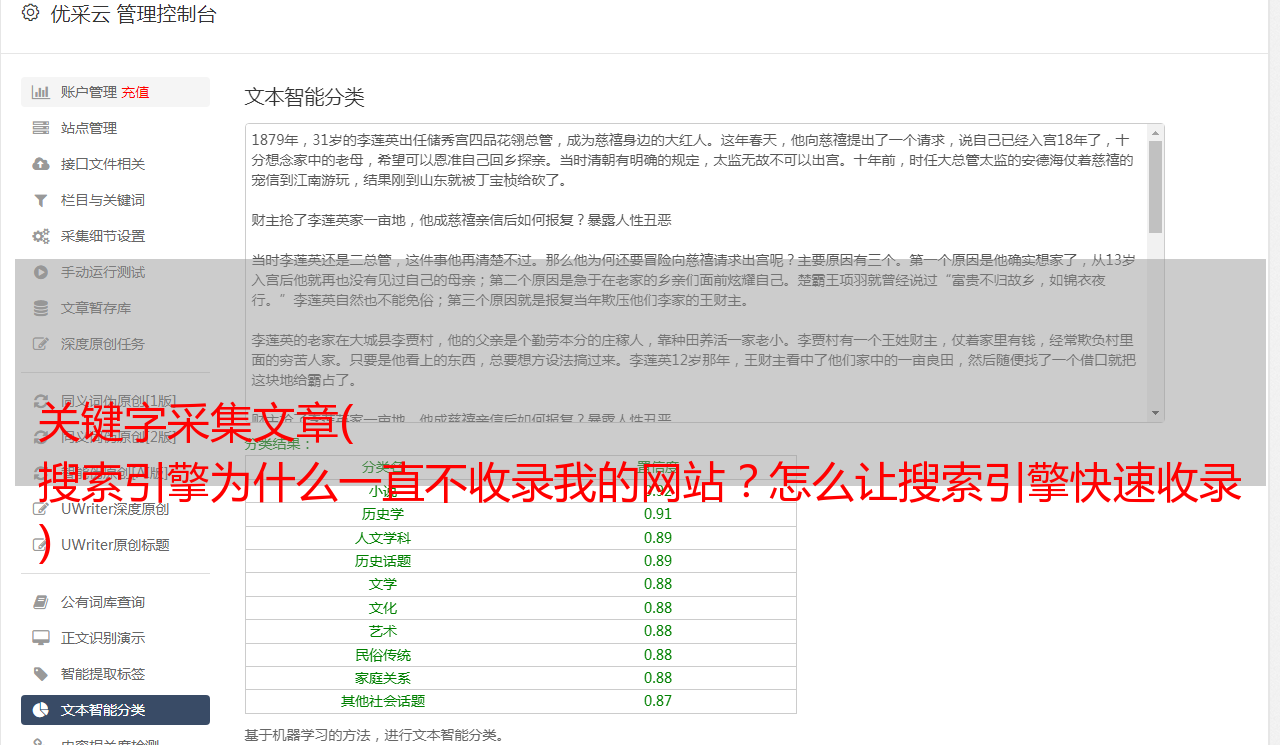Image resolution: width=1280 pixels, height=745 pixels.
Task: Click the bar chart icon for 账户管理
Action: 41,92
